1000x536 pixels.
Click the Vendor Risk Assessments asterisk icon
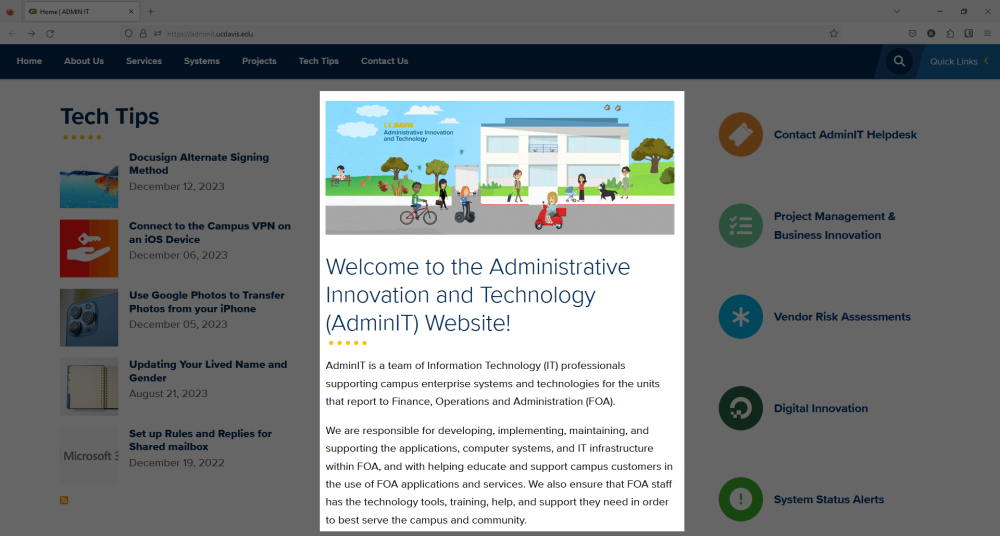point(740,317)
